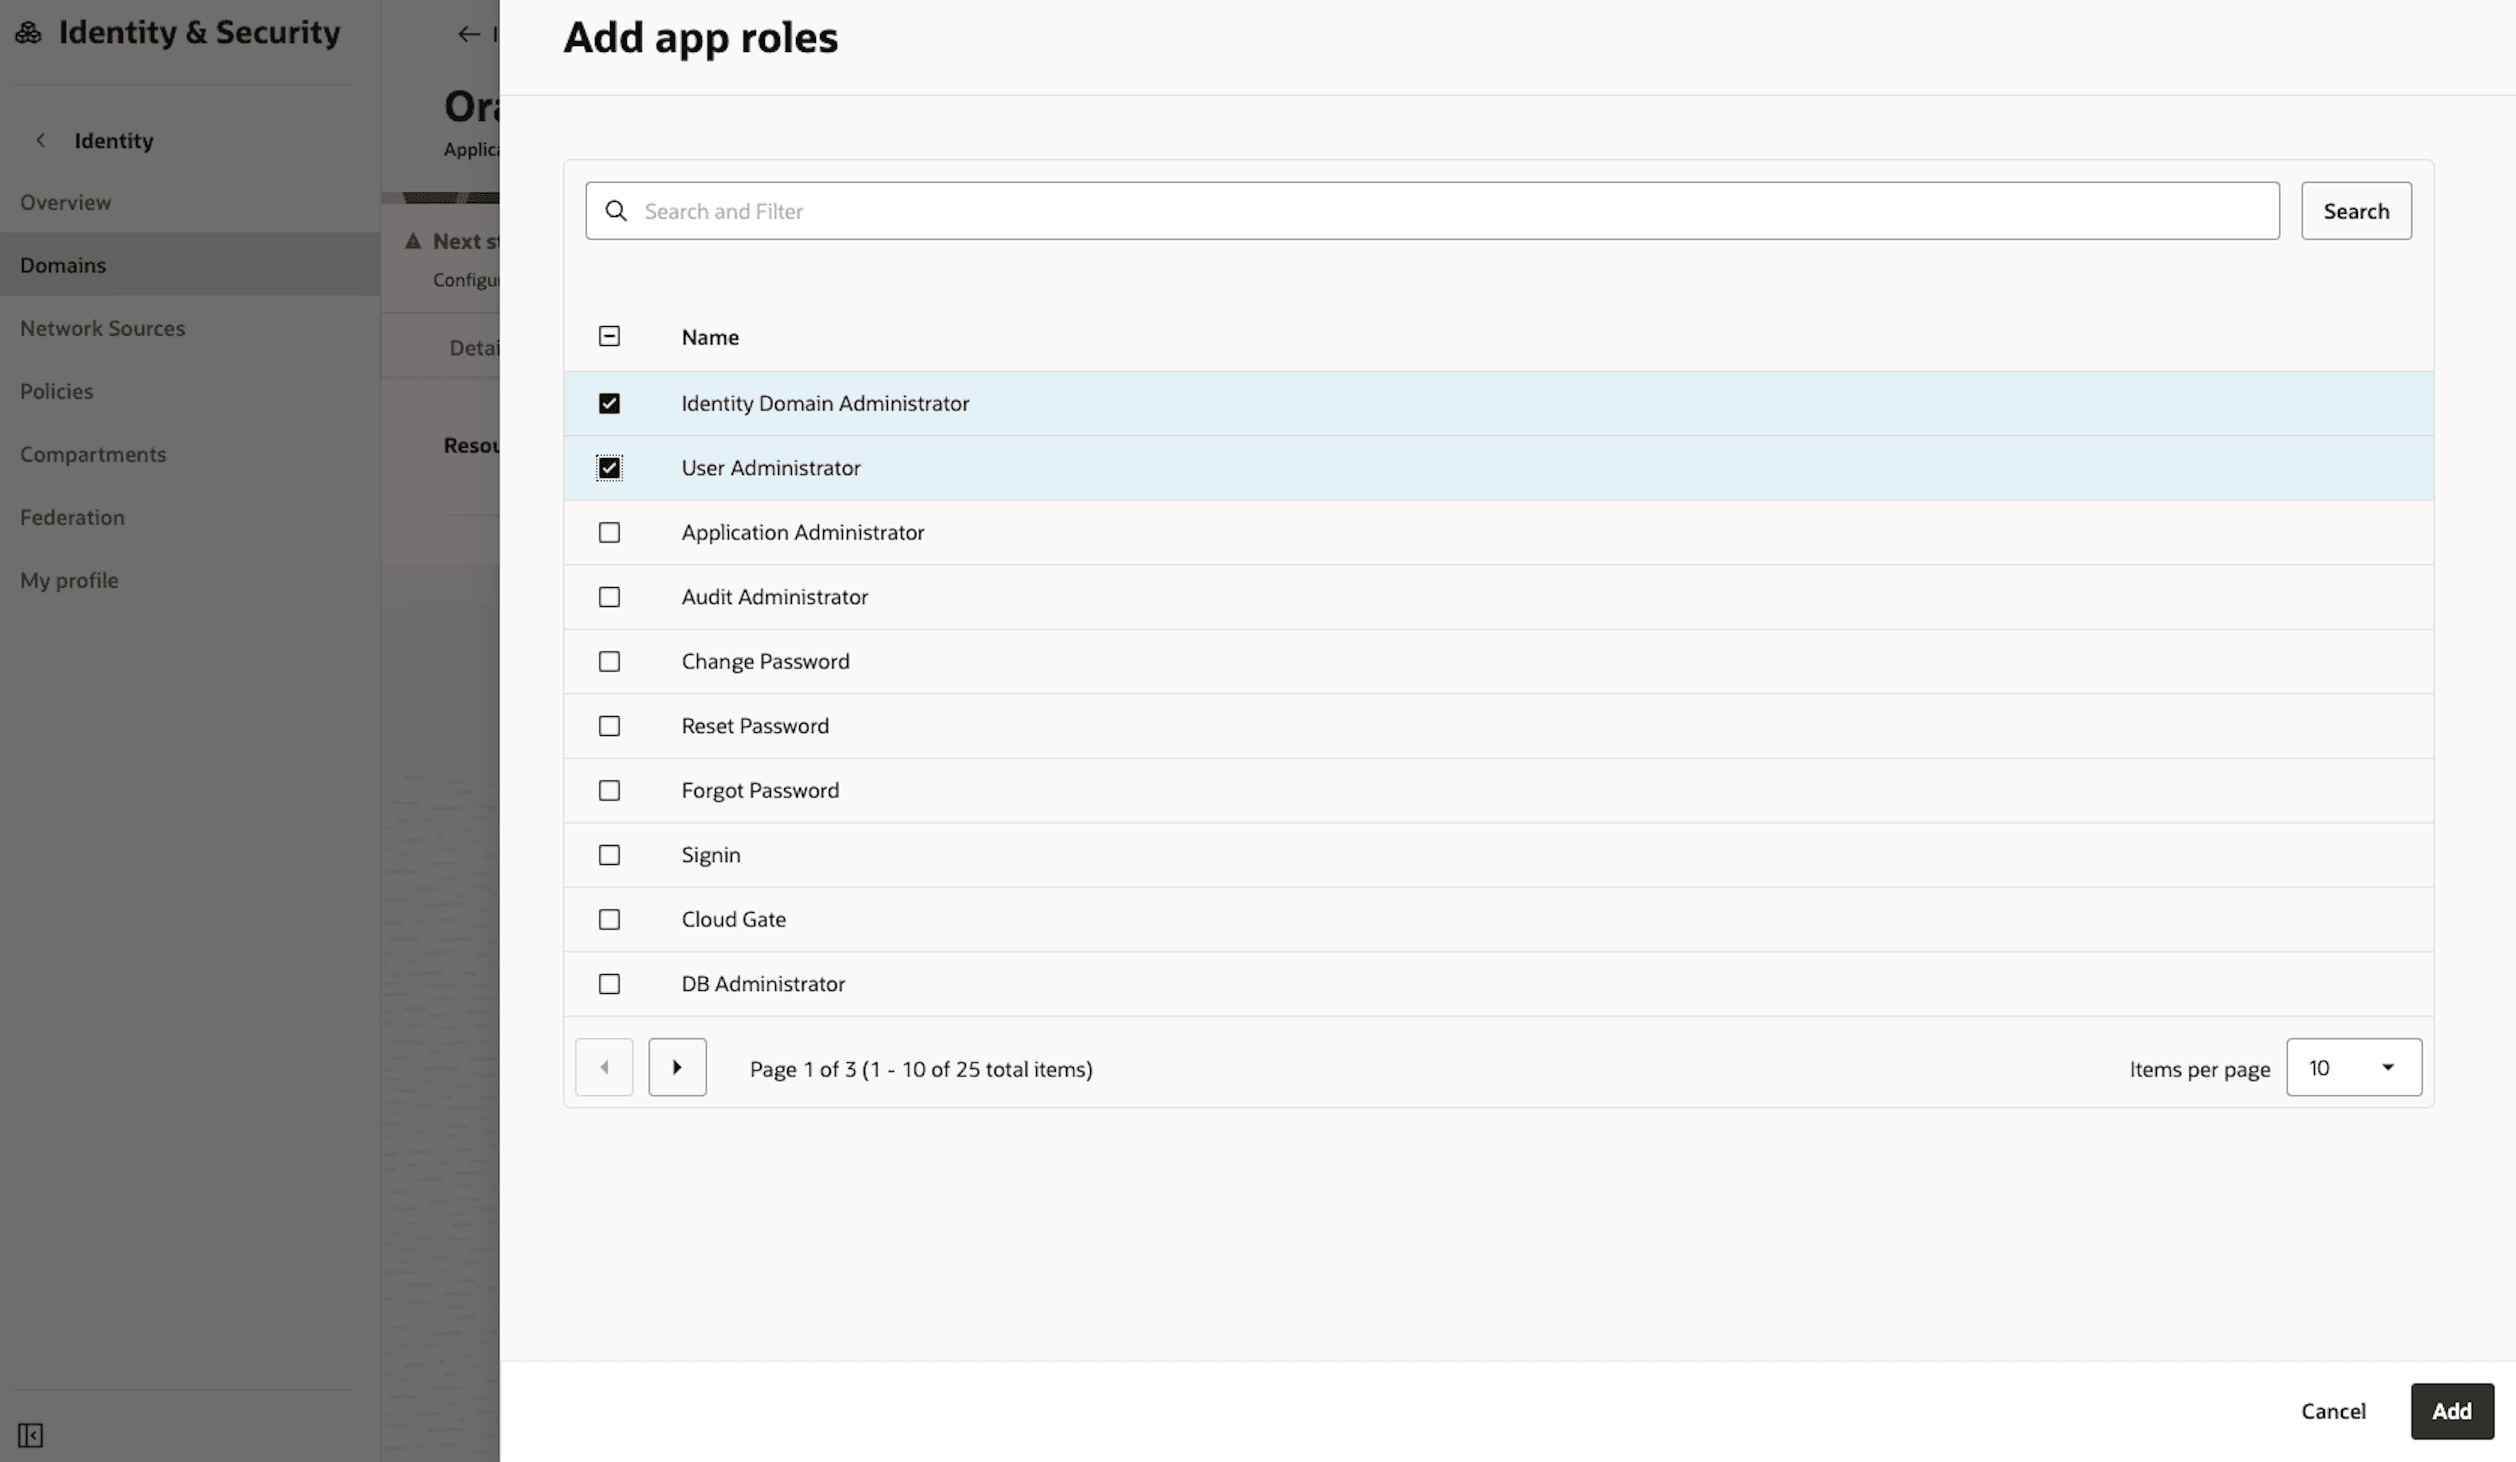2516x1462 pixels.
Task: Click the select-all checkbox in the Name header
Action: point(610,336)
